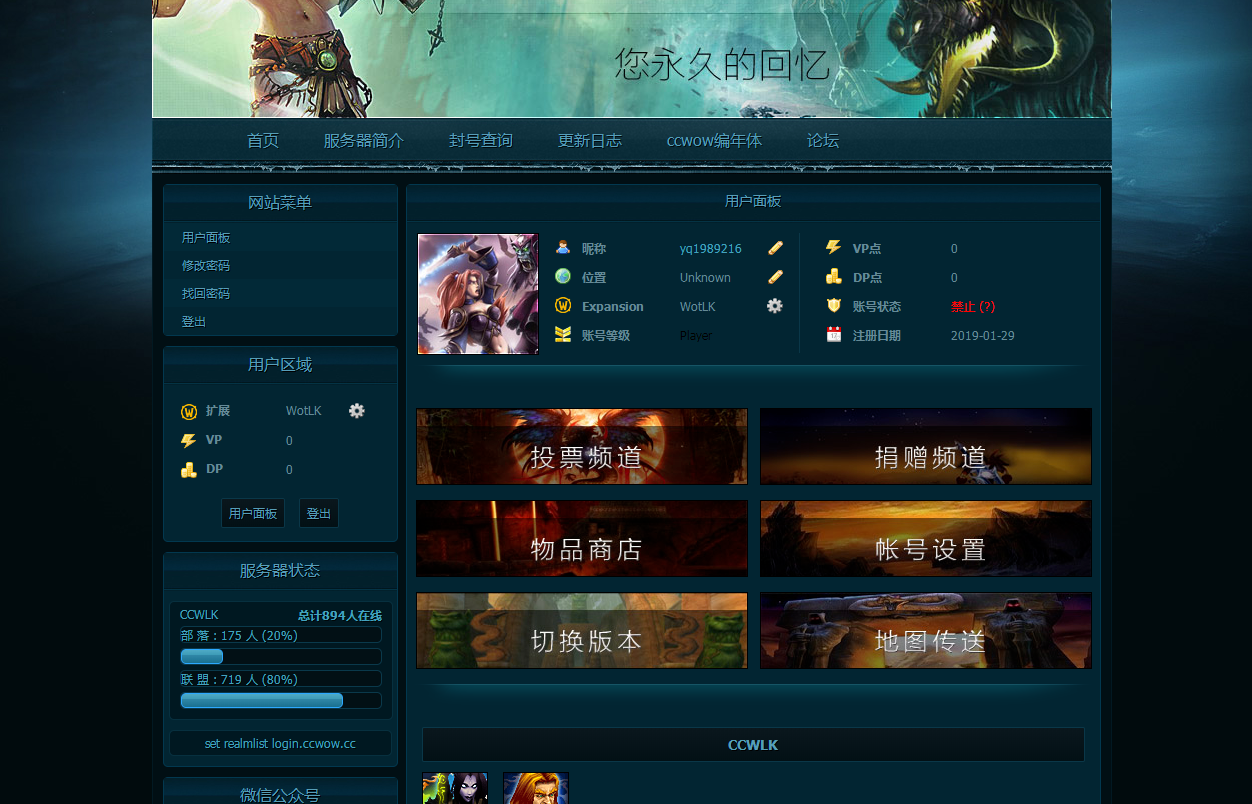
Task: Open the 物品商店 banner
Action: [x=582, y=538]
